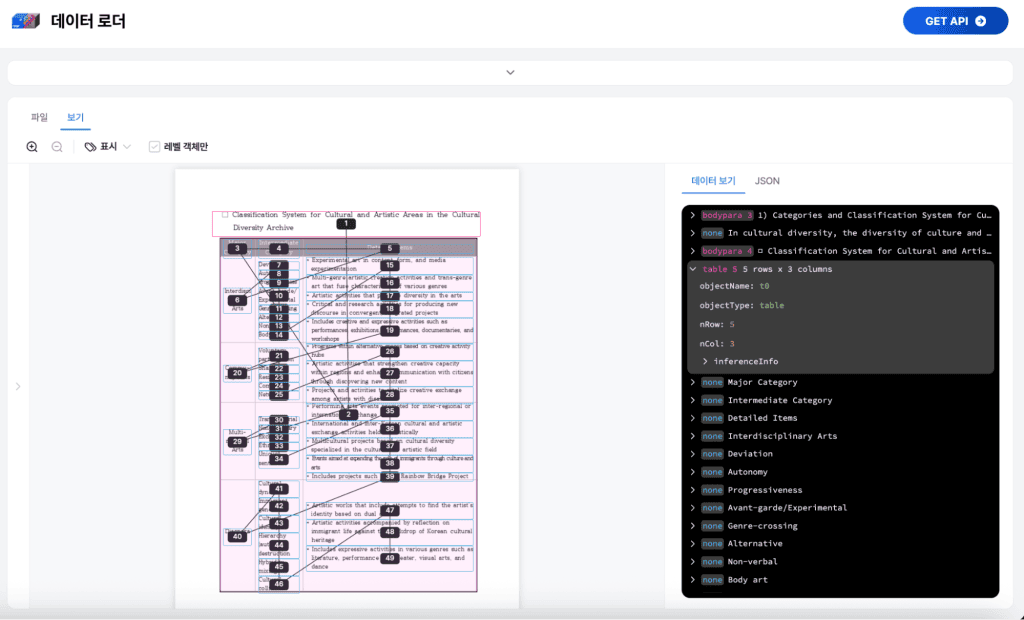Click the nRow: 5 line

(x=716, y=324)
